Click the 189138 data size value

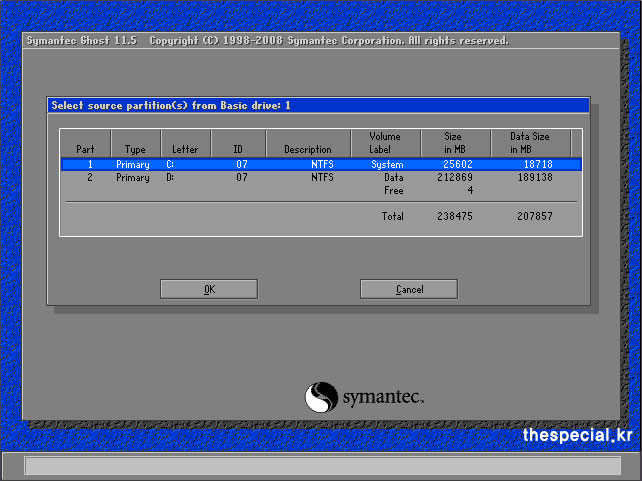pos(535,178)
